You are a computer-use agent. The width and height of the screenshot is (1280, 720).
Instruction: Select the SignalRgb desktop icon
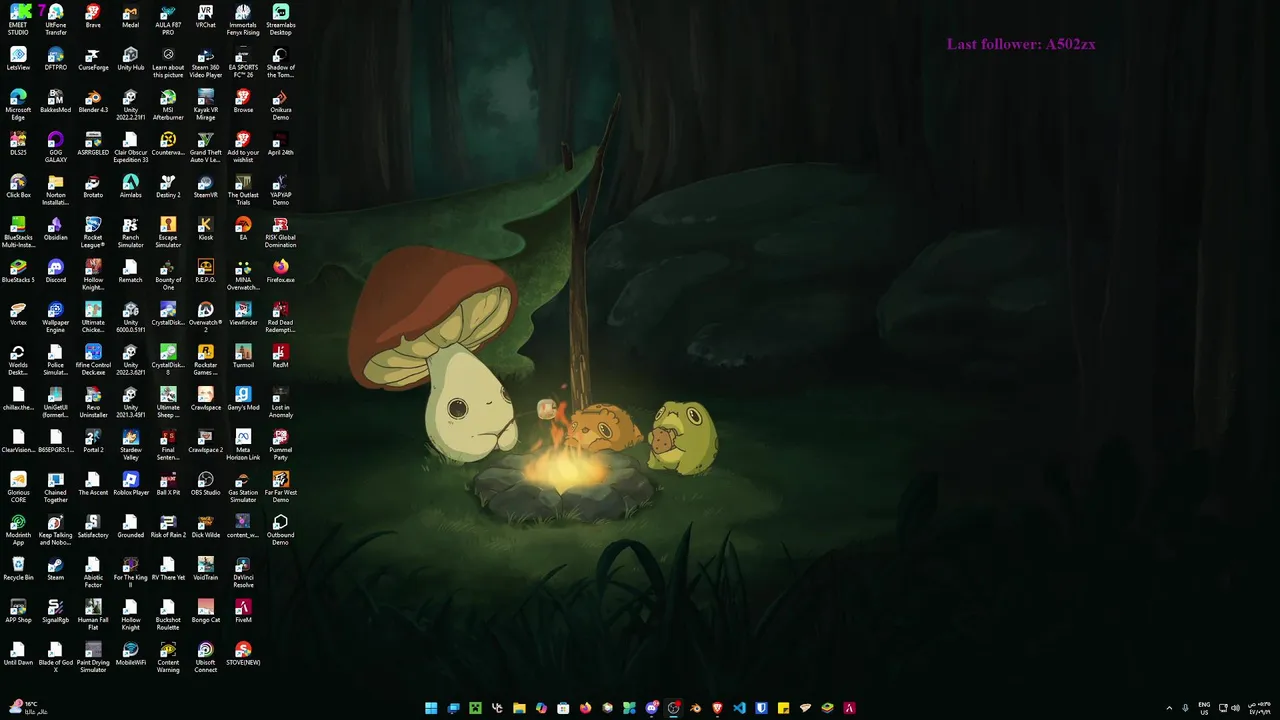(56, 612)
